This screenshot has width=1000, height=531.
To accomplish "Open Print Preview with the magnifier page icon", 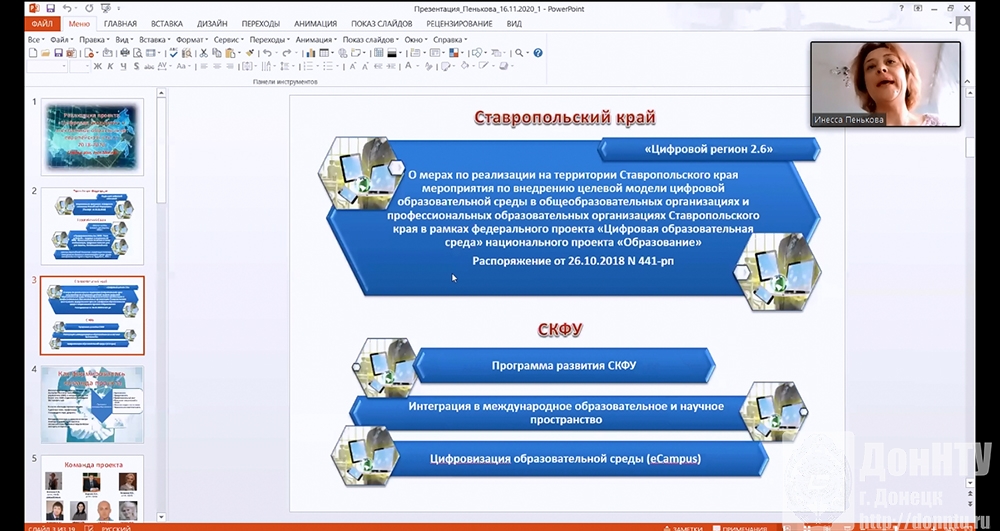I will click(137, 53).
